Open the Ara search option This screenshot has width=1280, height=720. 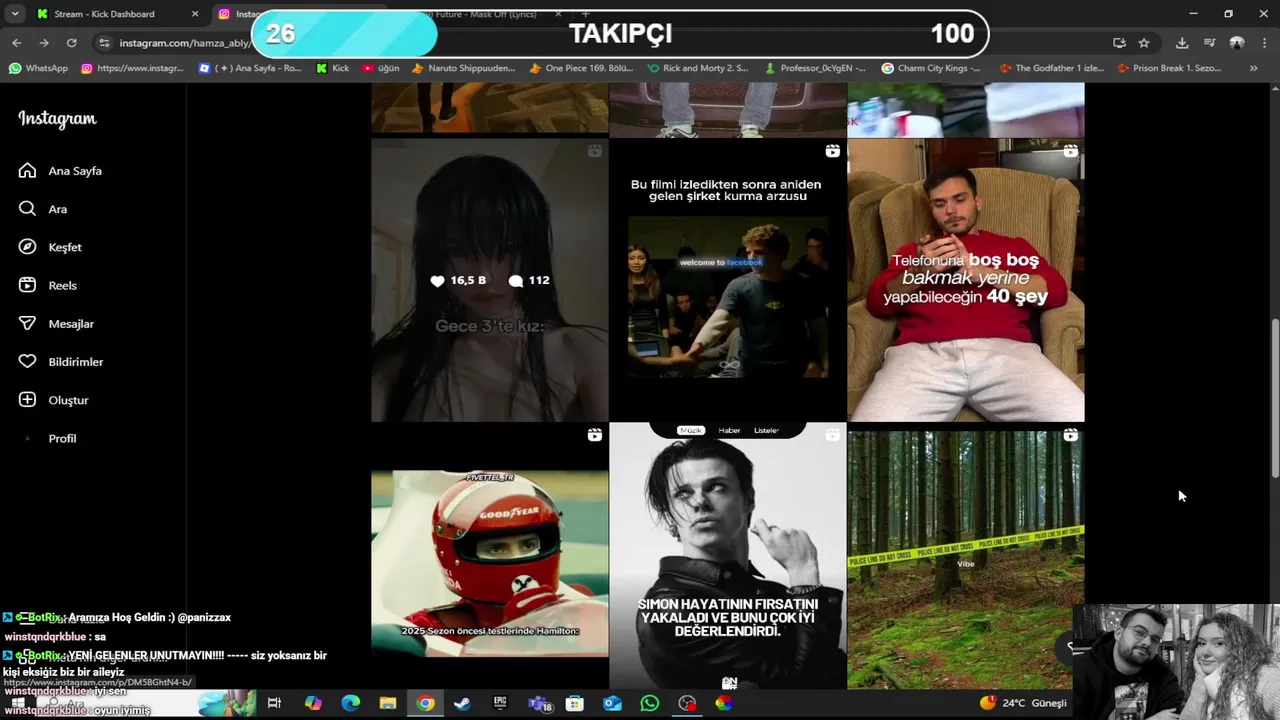click(x=43, y=209)
